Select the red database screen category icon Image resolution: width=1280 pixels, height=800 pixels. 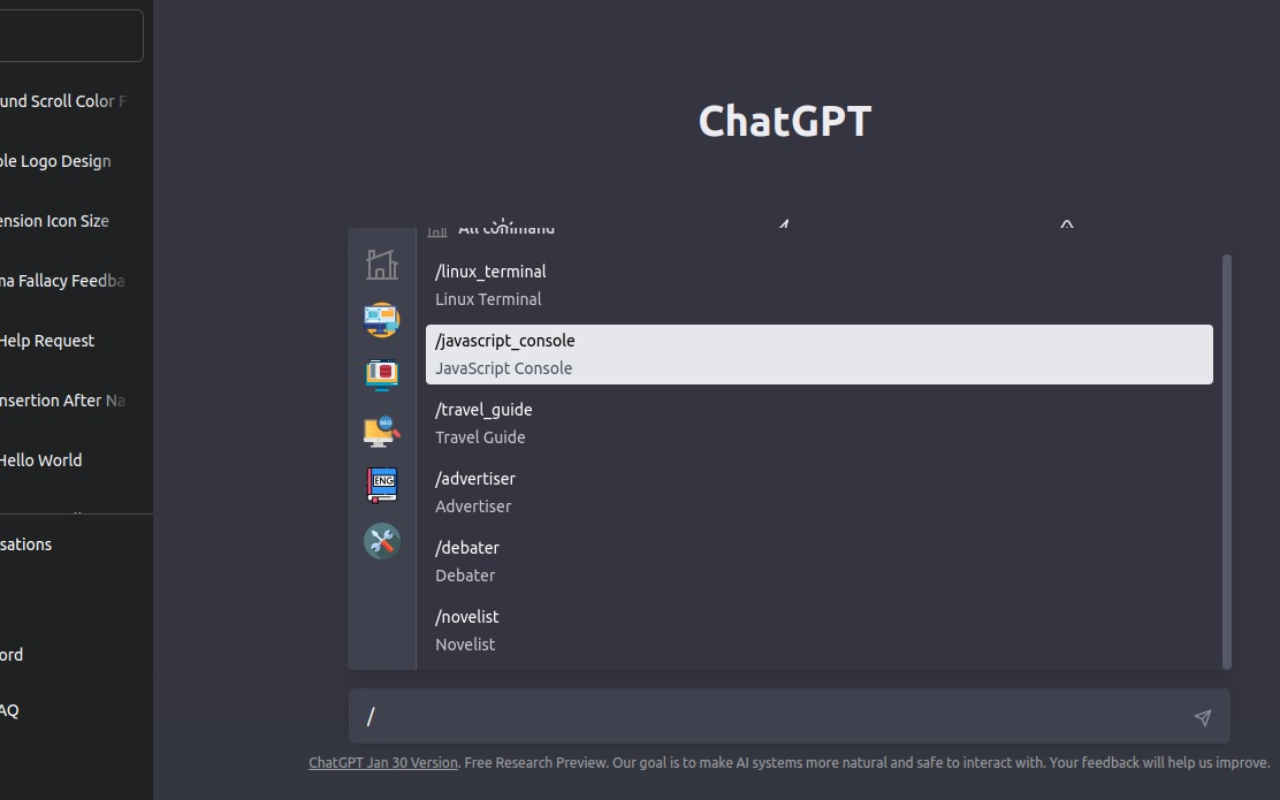click(x=381, y=375)
